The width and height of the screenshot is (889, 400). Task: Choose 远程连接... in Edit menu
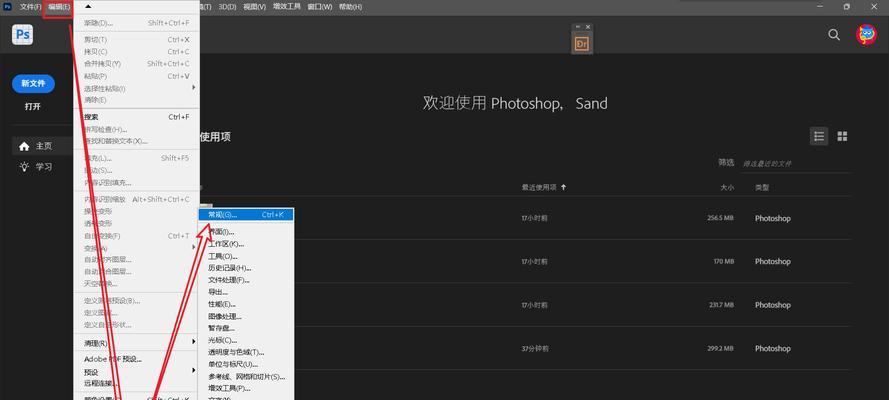click(136, 383)
